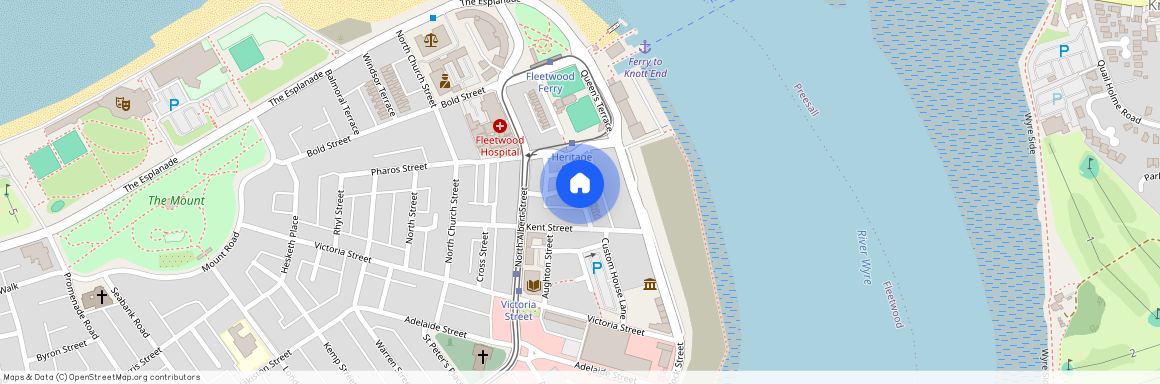
Task: Open the OpenStreetMap contributors attribution
Action: [101, 377]
